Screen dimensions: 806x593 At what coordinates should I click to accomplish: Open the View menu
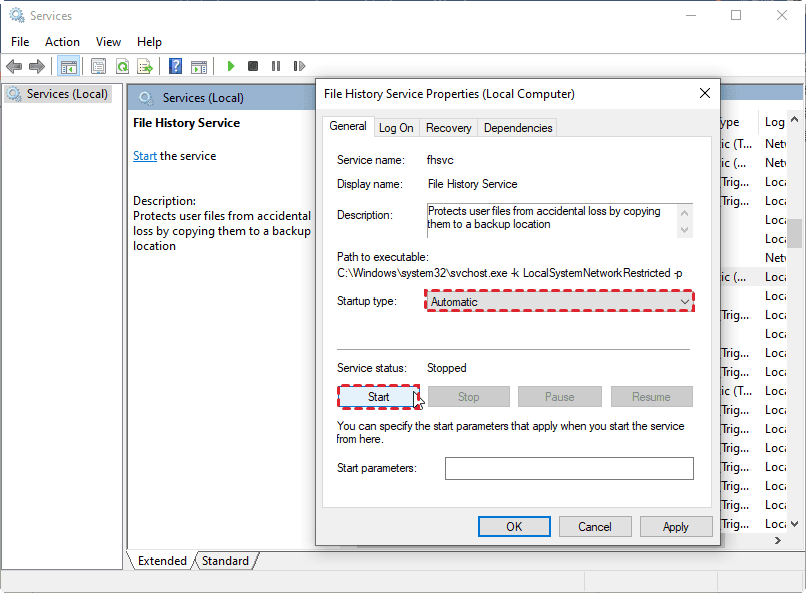click(x=108, y=42)
